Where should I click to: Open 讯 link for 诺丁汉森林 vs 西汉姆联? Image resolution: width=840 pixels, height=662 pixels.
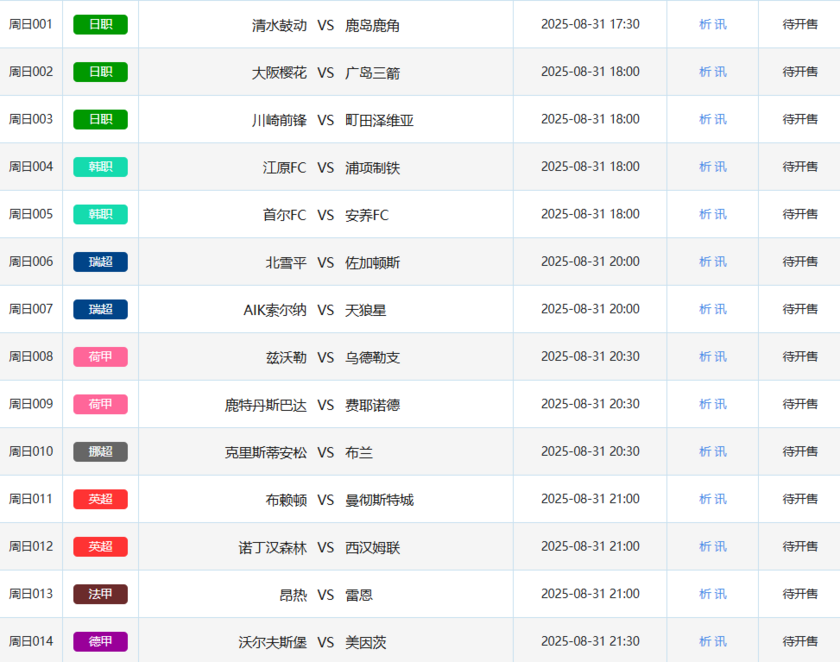(721, 547)
